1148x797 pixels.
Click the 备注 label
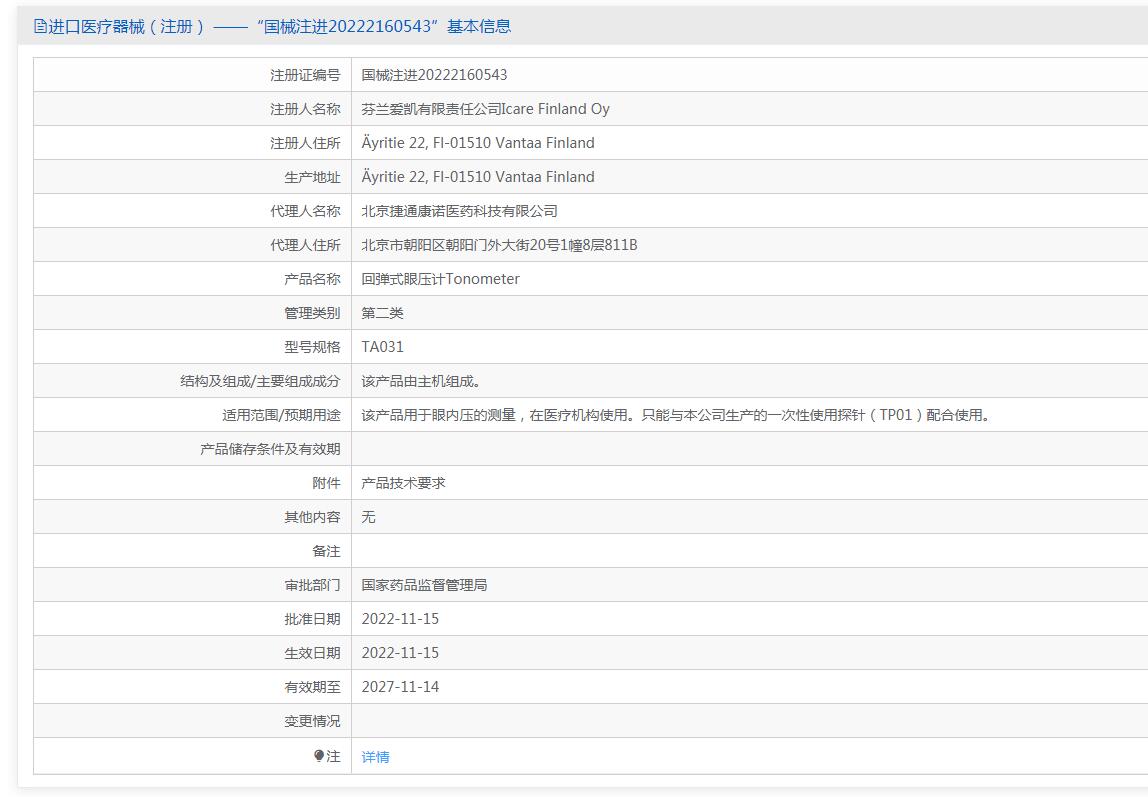point(327,551)
